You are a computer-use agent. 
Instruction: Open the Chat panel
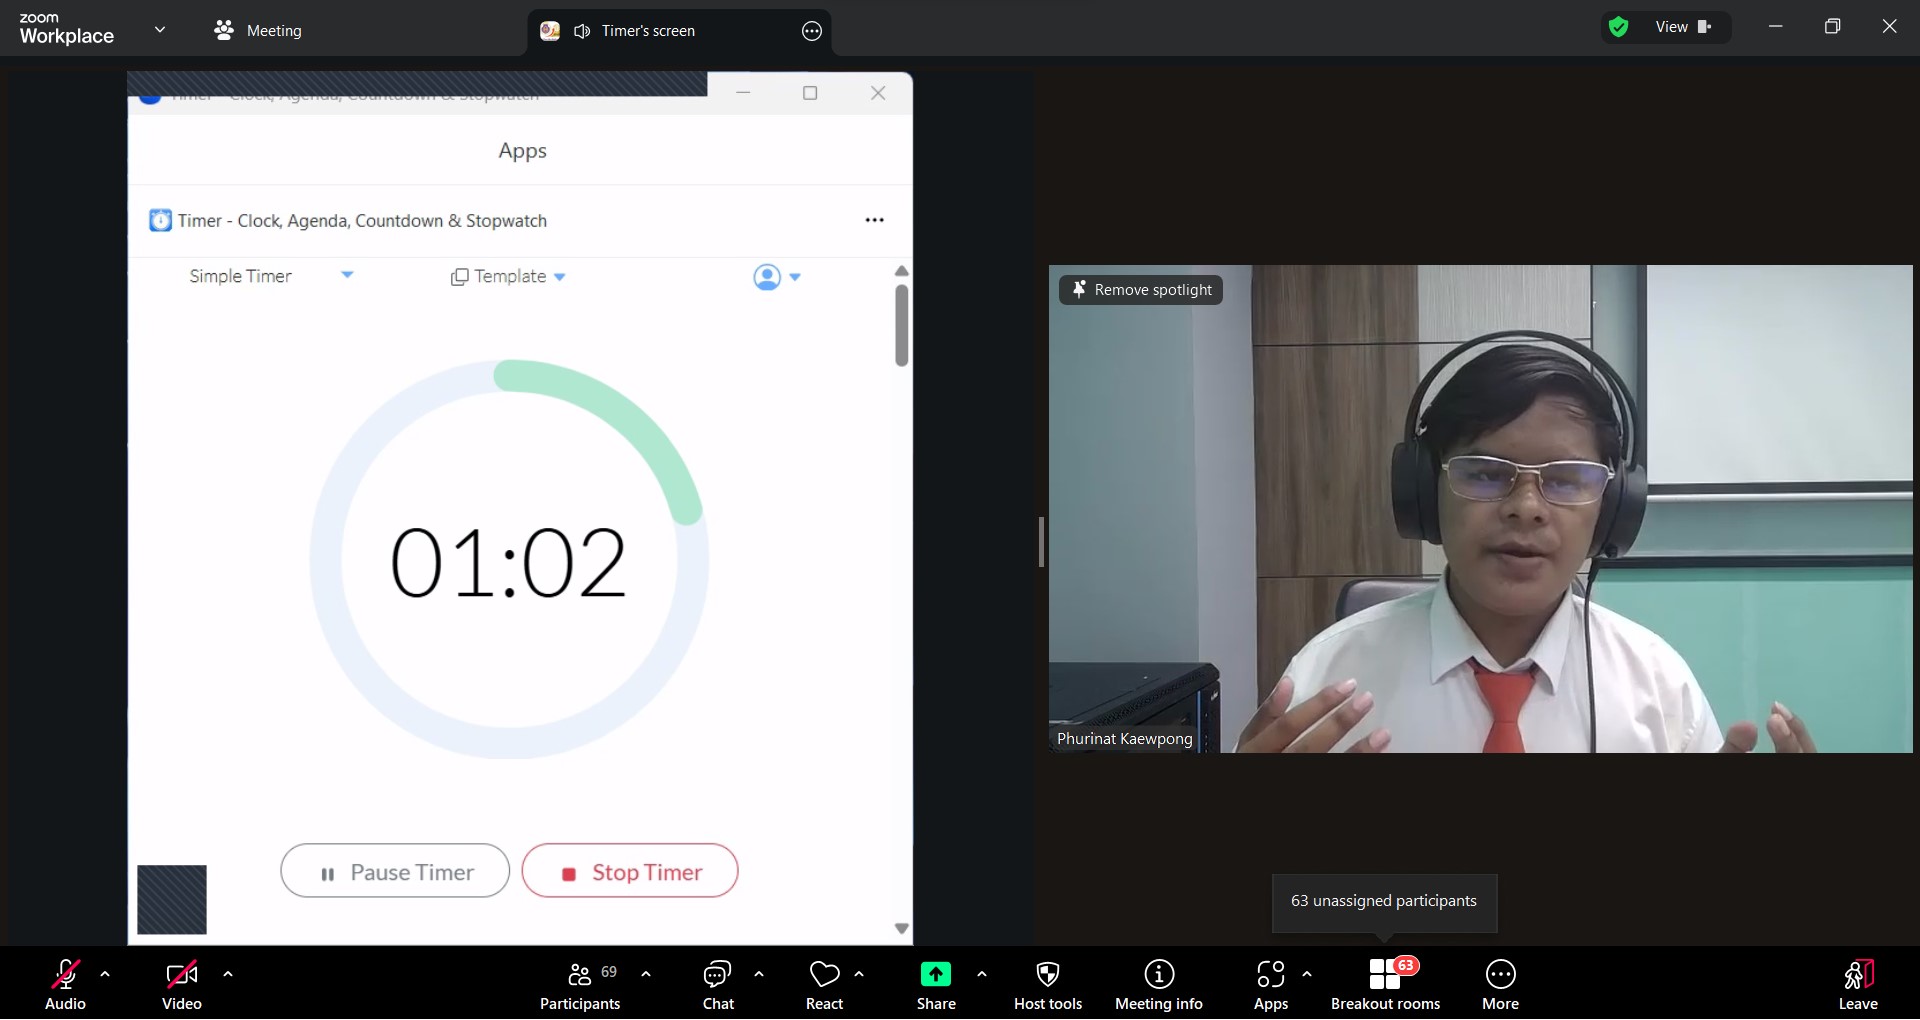coord(718,985)
